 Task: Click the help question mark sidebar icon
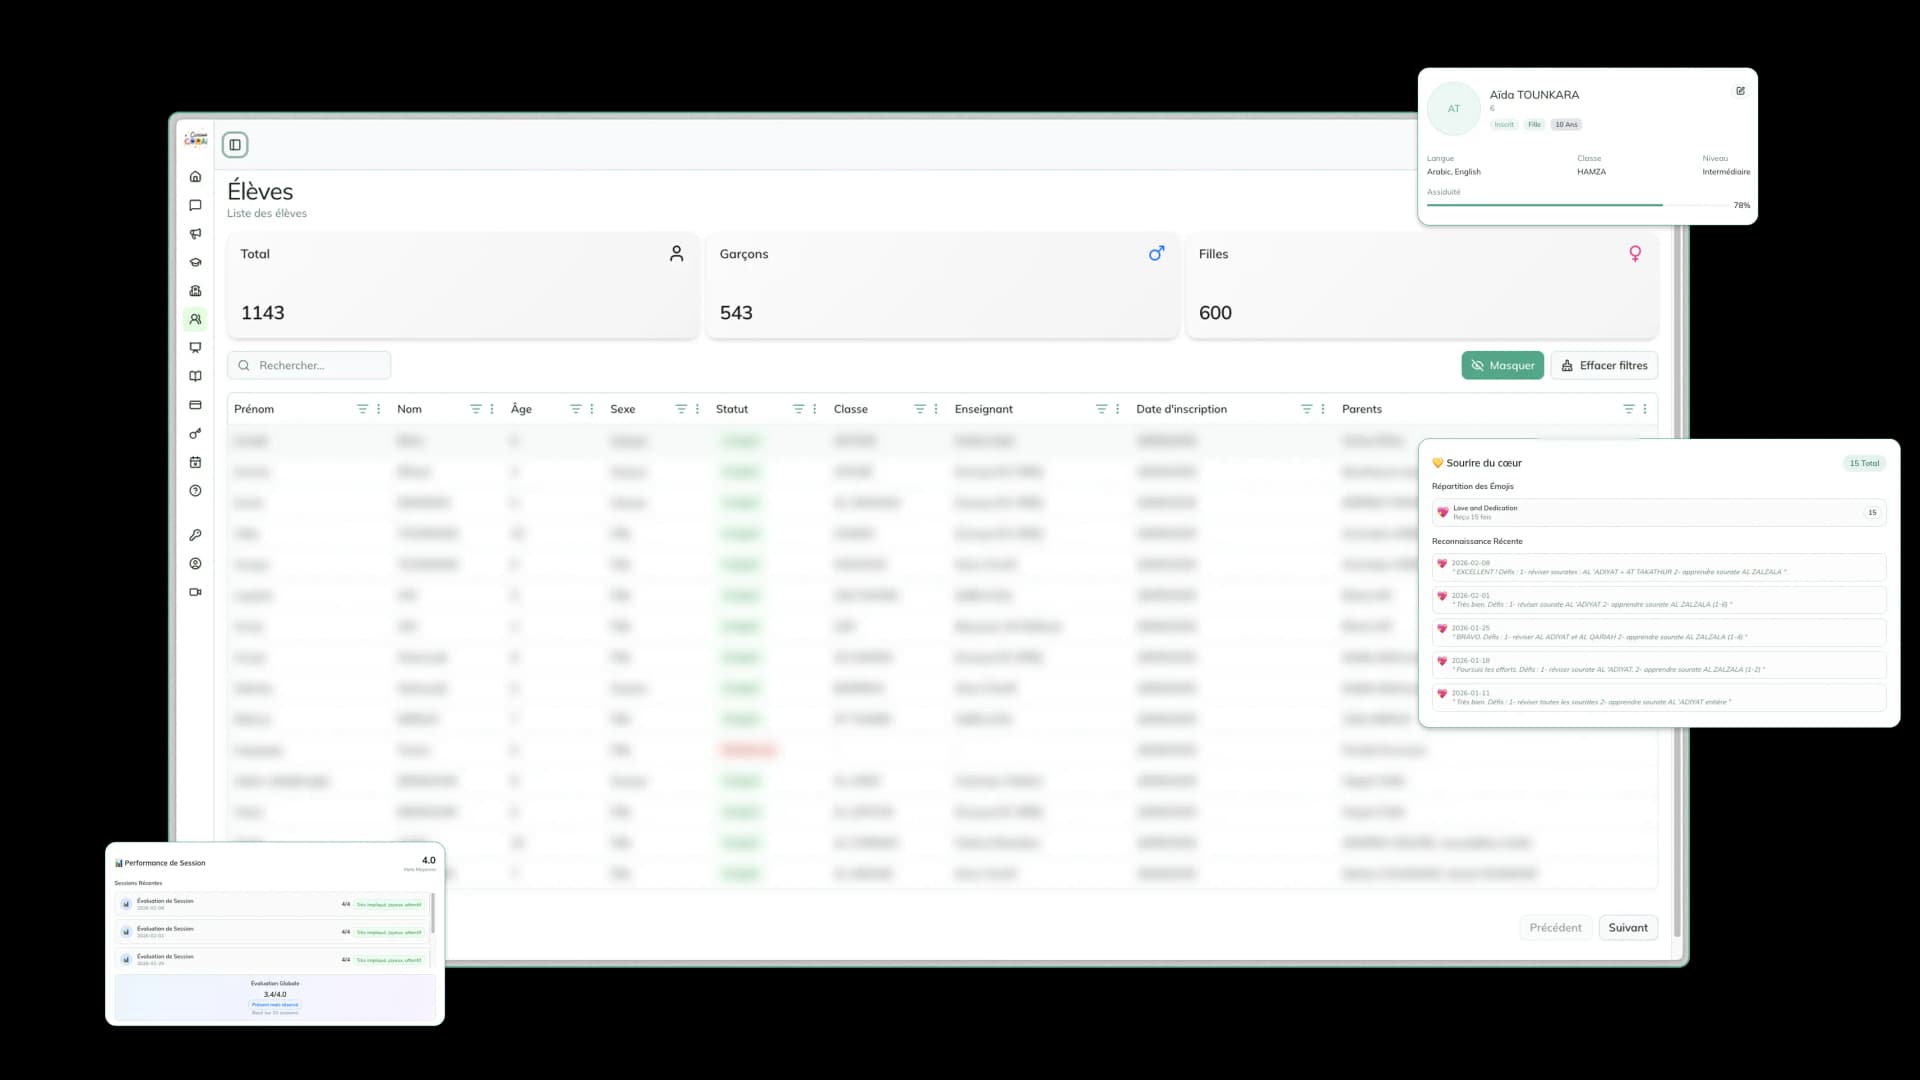coord(196,491)
